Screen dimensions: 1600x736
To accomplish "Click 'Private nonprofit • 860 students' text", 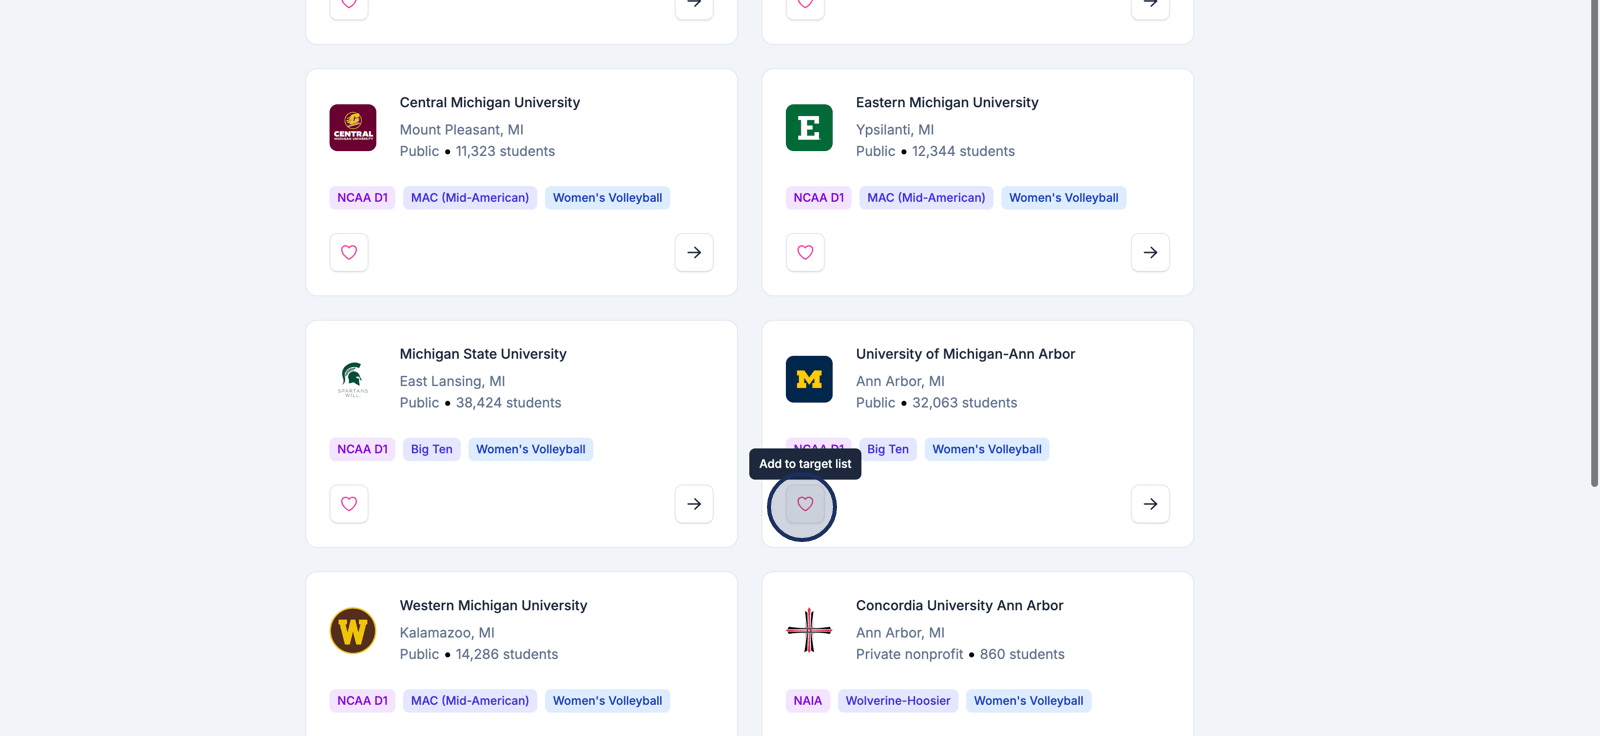I will [x=960, y=654].
